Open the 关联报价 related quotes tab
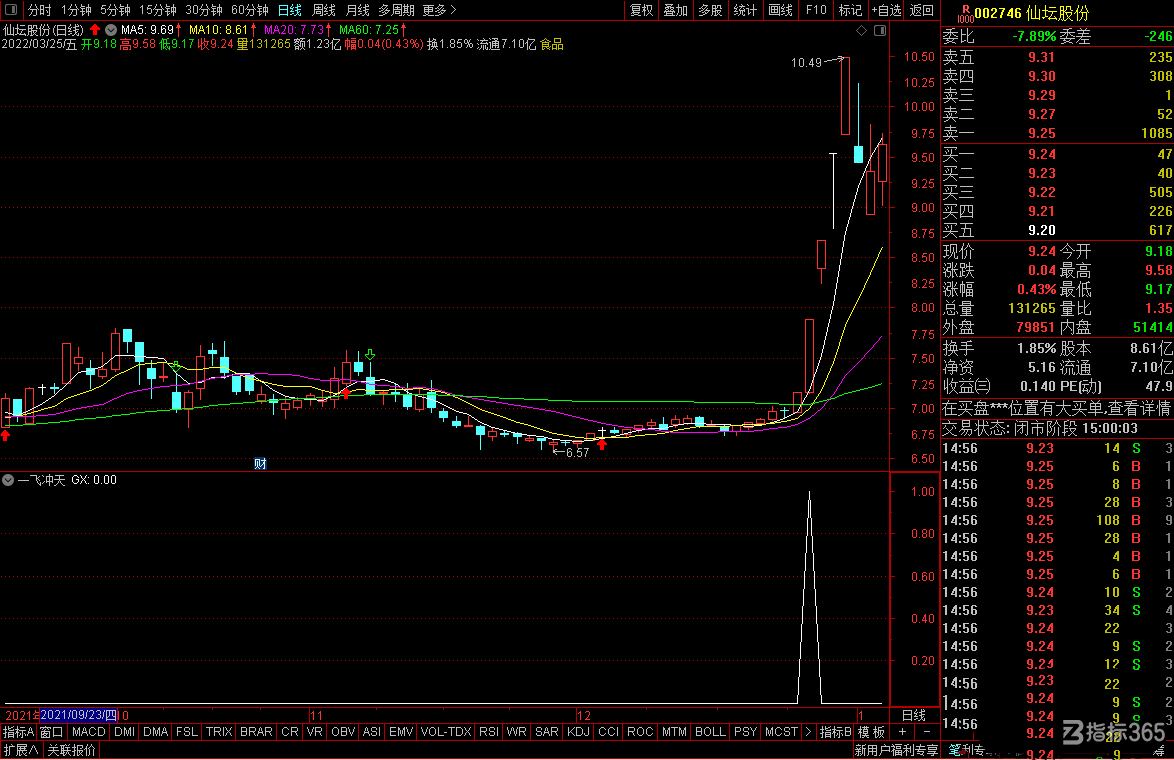This screenshot has width=1174, height=760. click(x=72, y=750)
